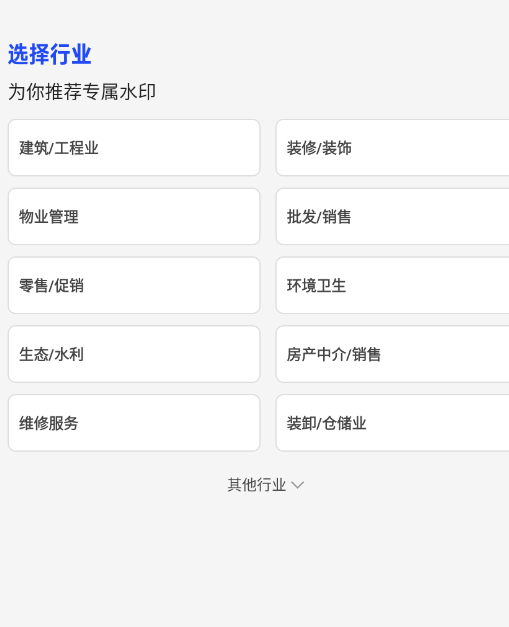The image size is (509, 627).
Task: Choose 房产中介/销售 as industry
Action: 392,354
